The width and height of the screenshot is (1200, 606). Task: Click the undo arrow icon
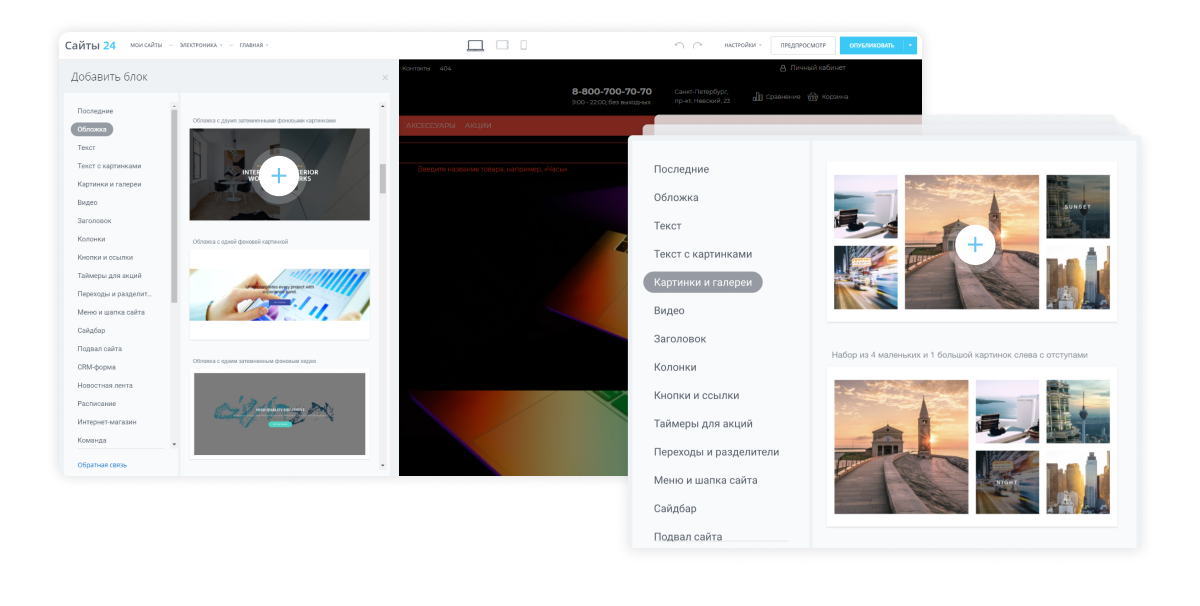(x=680, y=45)
